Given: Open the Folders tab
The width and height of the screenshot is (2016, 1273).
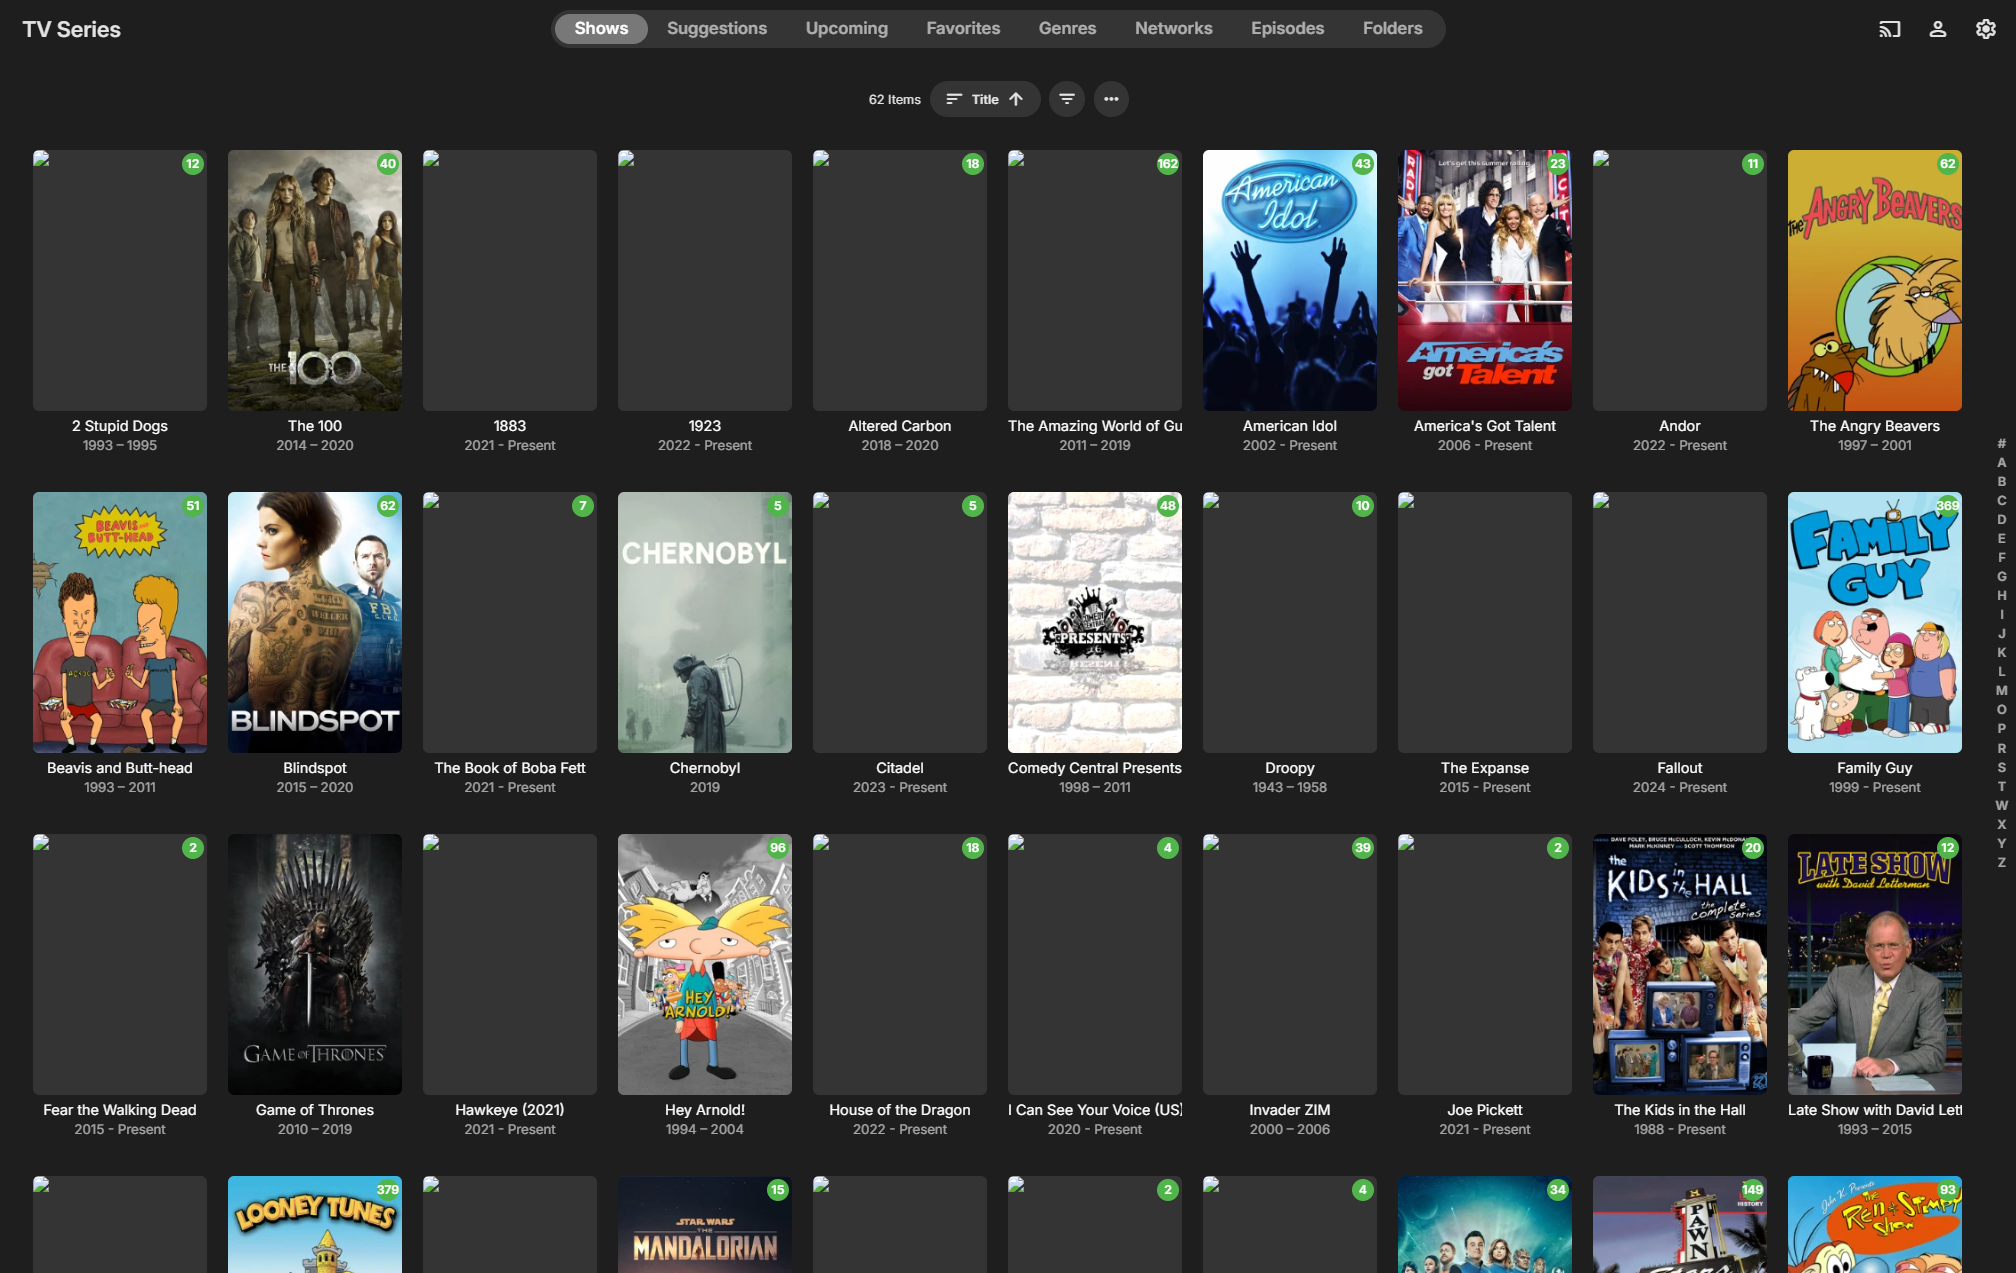Looking at the screenshot, I should point(1392,29).
